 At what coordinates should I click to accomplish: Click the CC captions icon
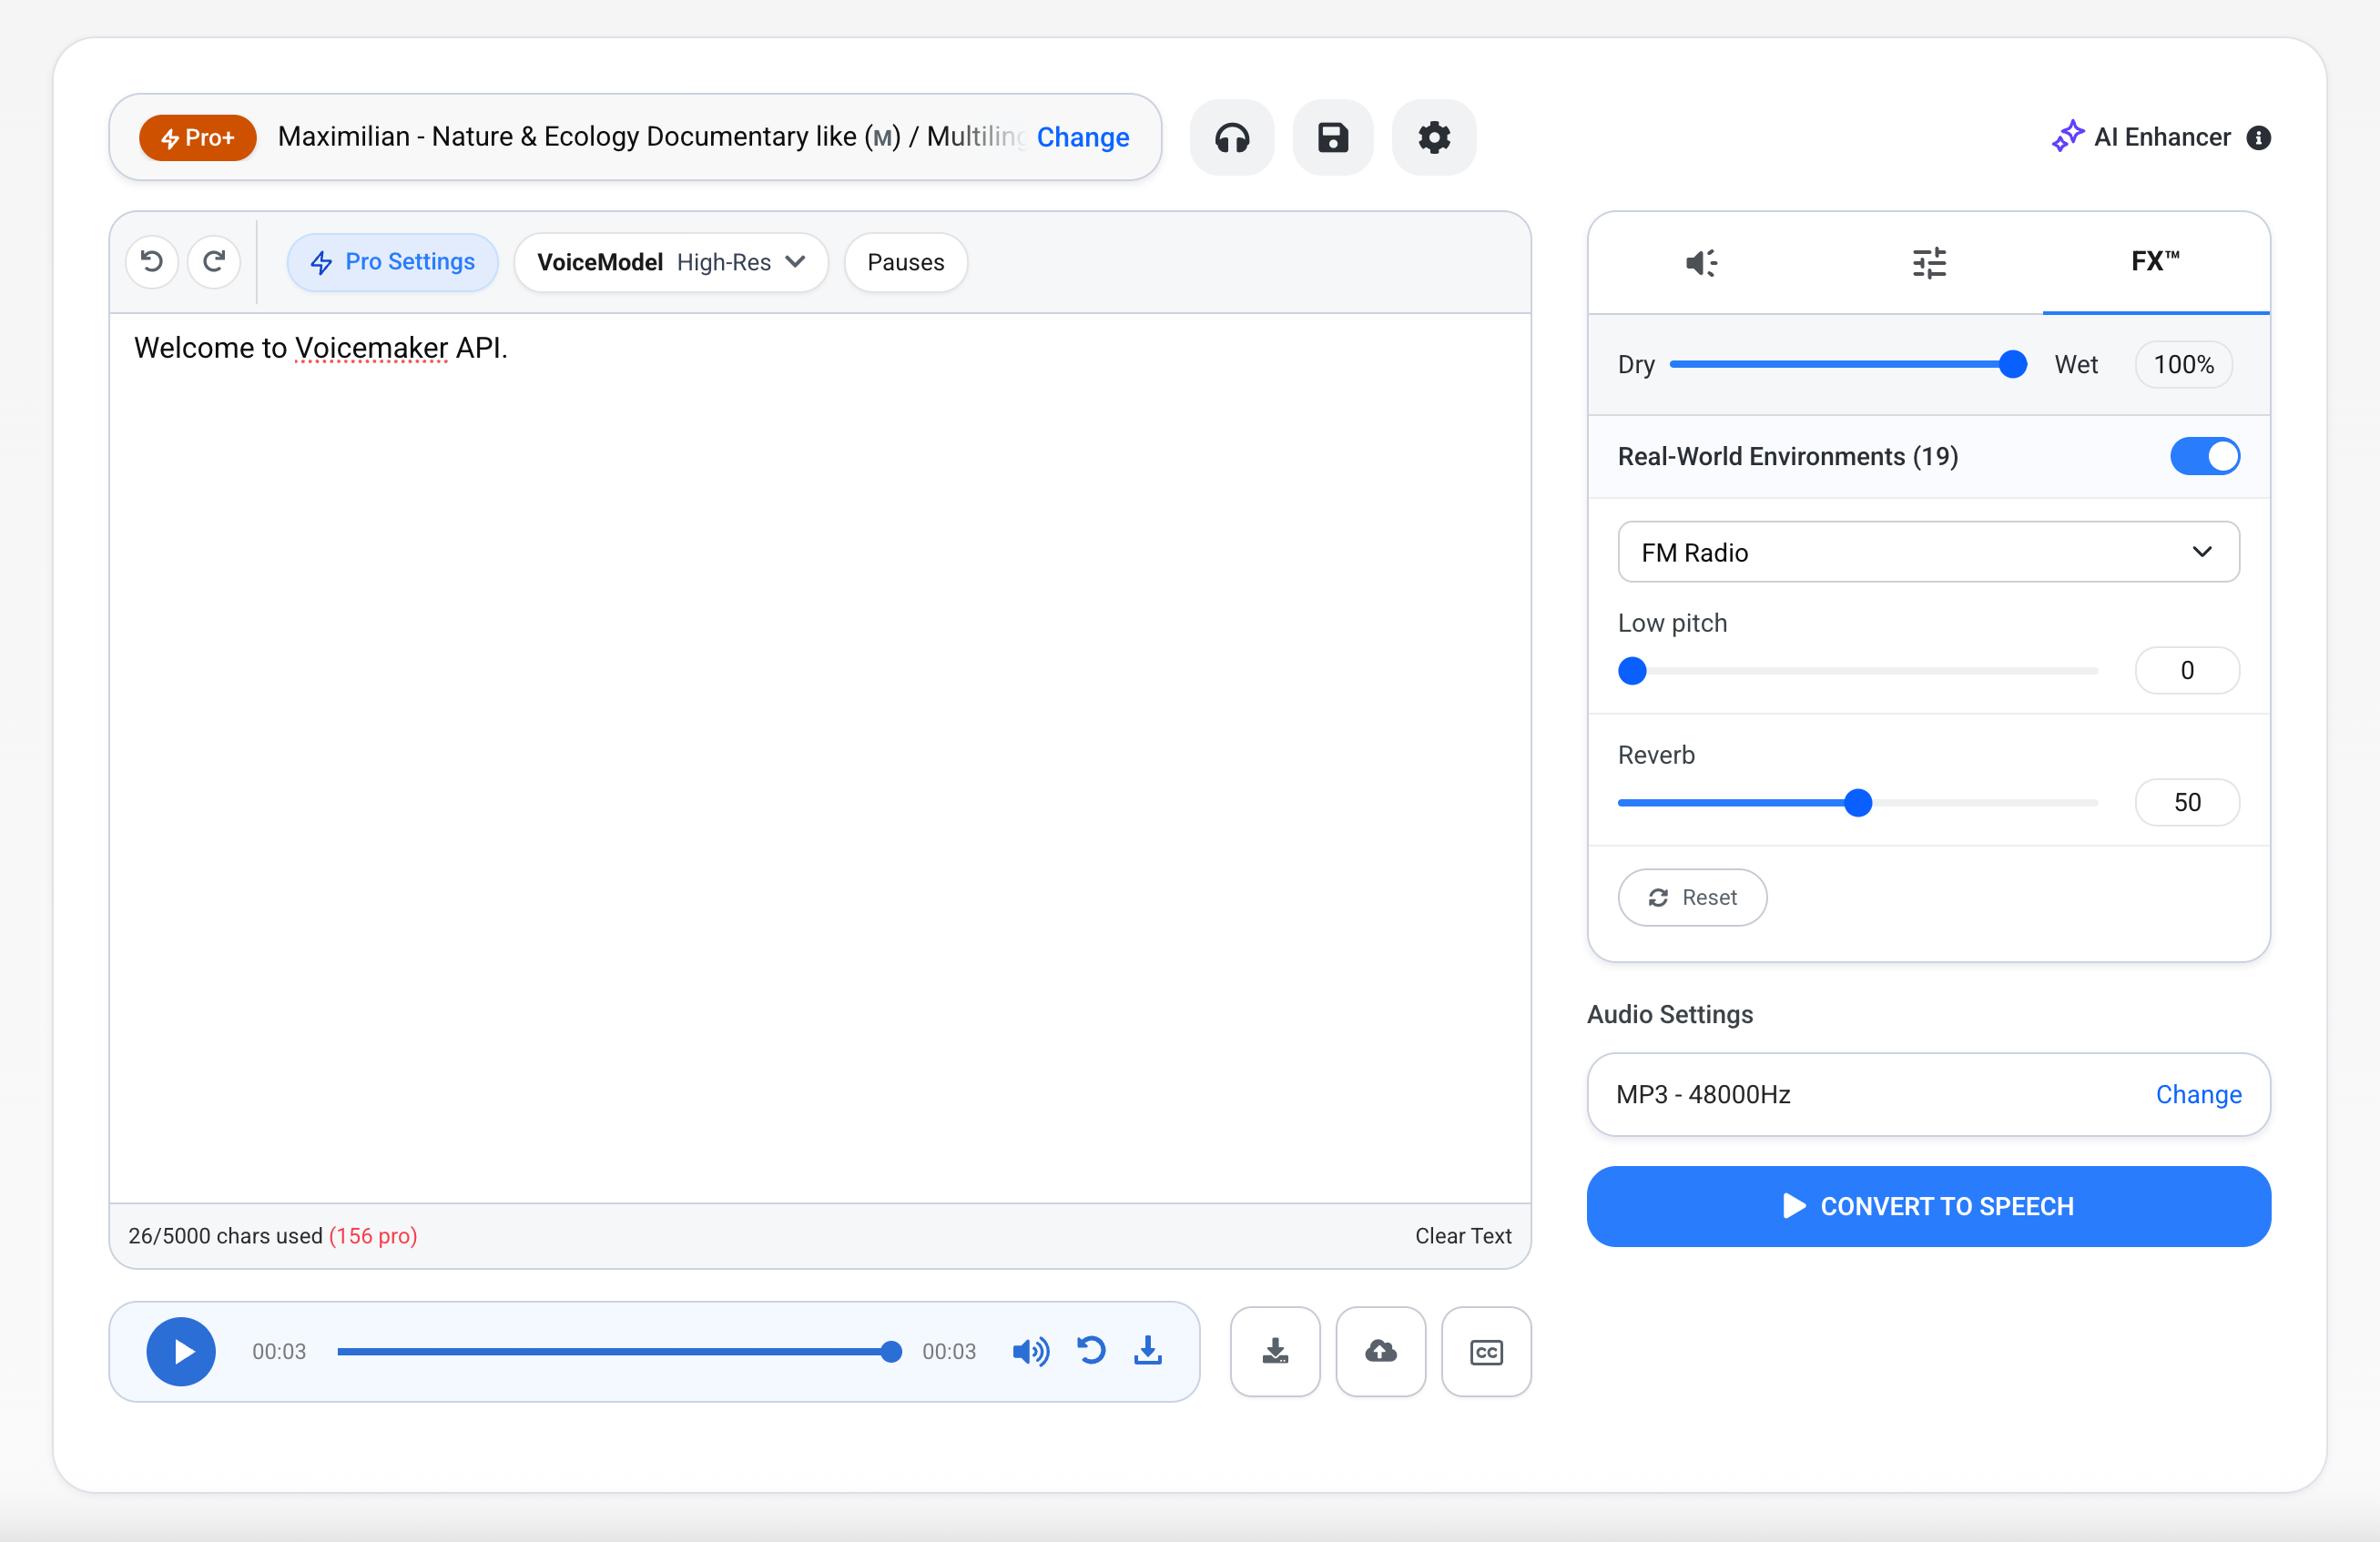tap(1486, 1352)
